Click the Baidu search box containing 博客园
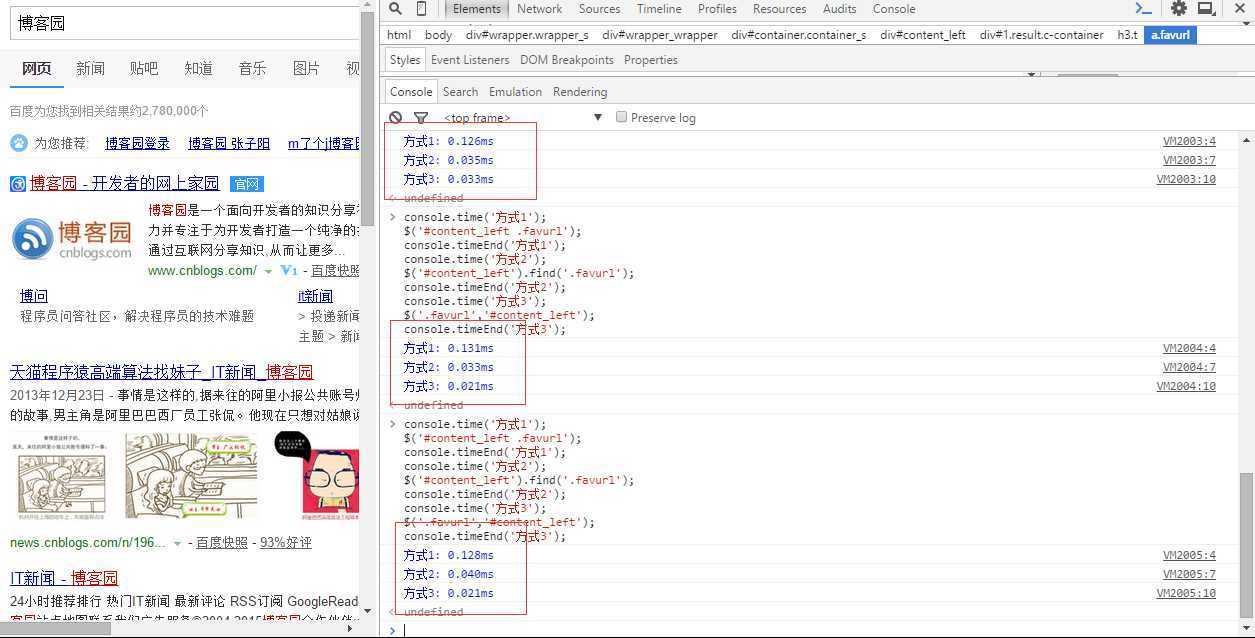Viewport: 1255px width, 638px height. click(185, 23)
